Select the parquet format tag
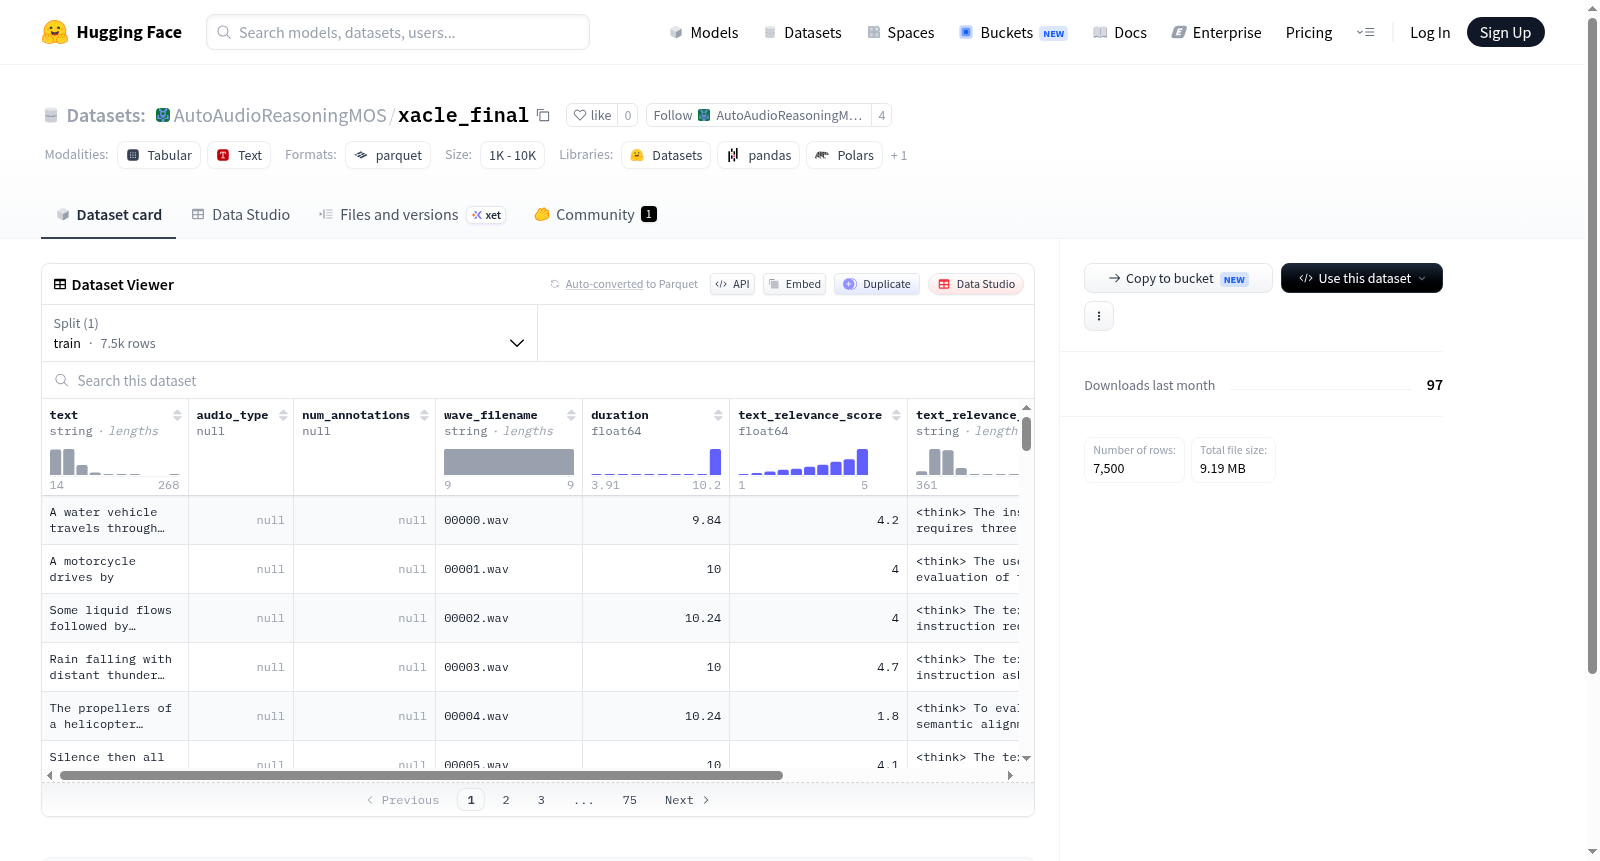The height and width of the screenshot is (861, 1600). [388, 155]
